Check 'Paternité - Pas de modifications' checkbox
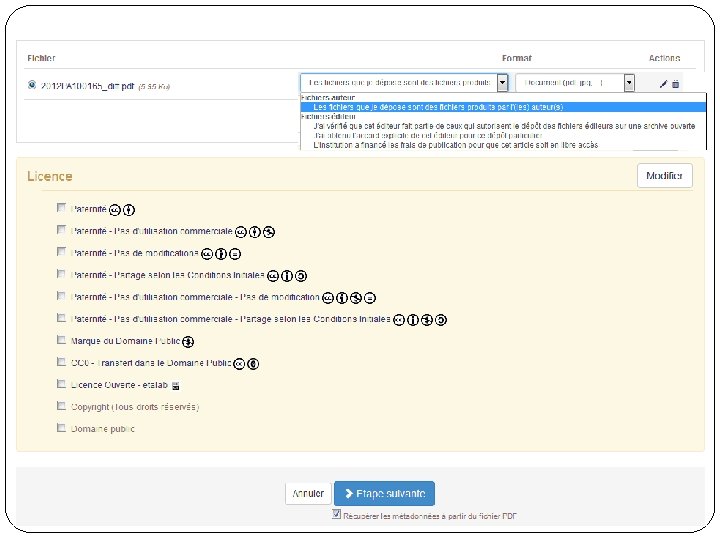720x540 pixels. [61, 251]
